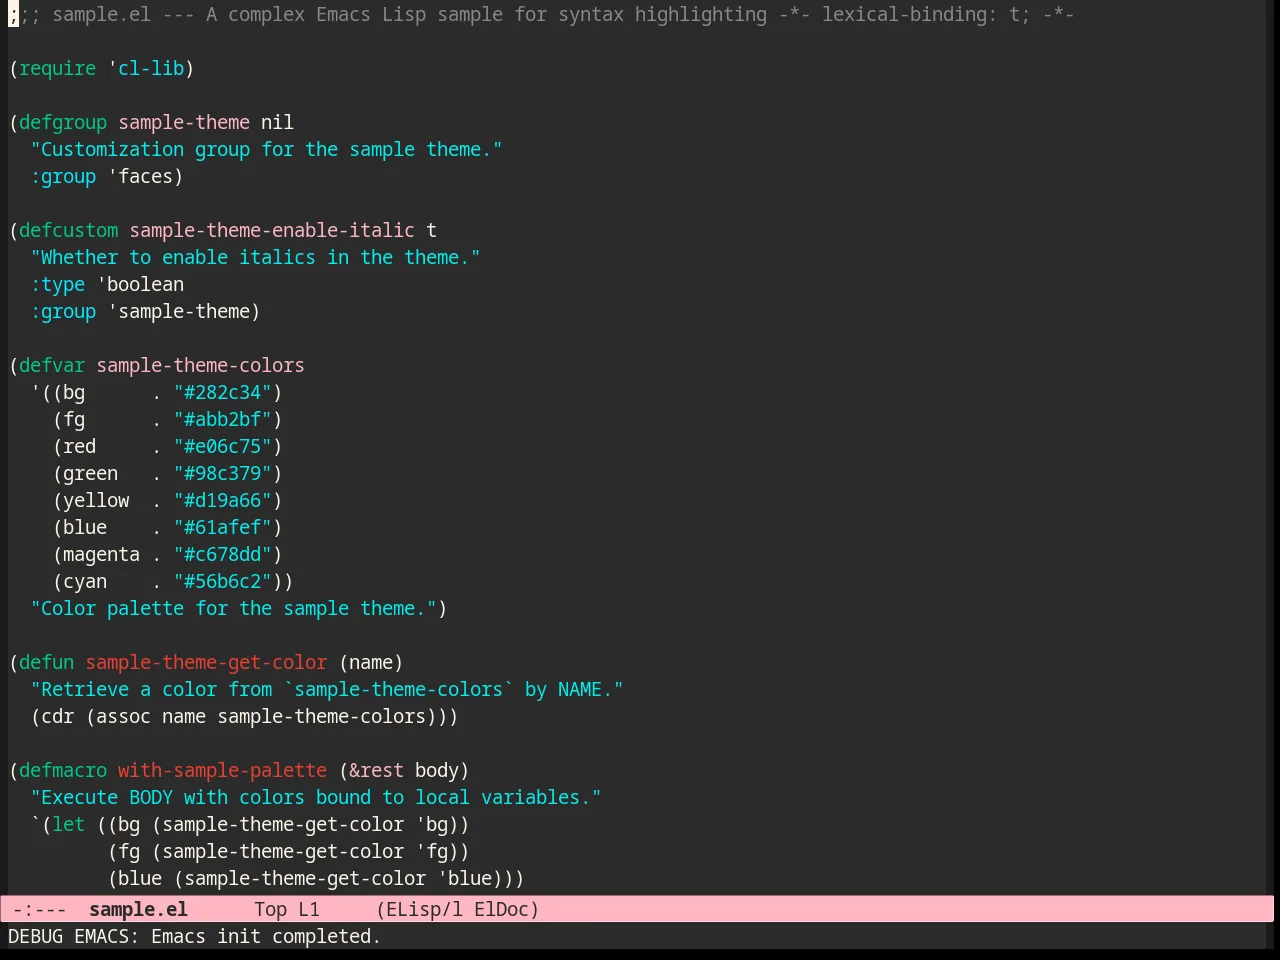Click the Top position indicator in mode line
Image resolution: width=1280 pixels, height=960 pixels.
pyautogui.click(x=270, y=909)
